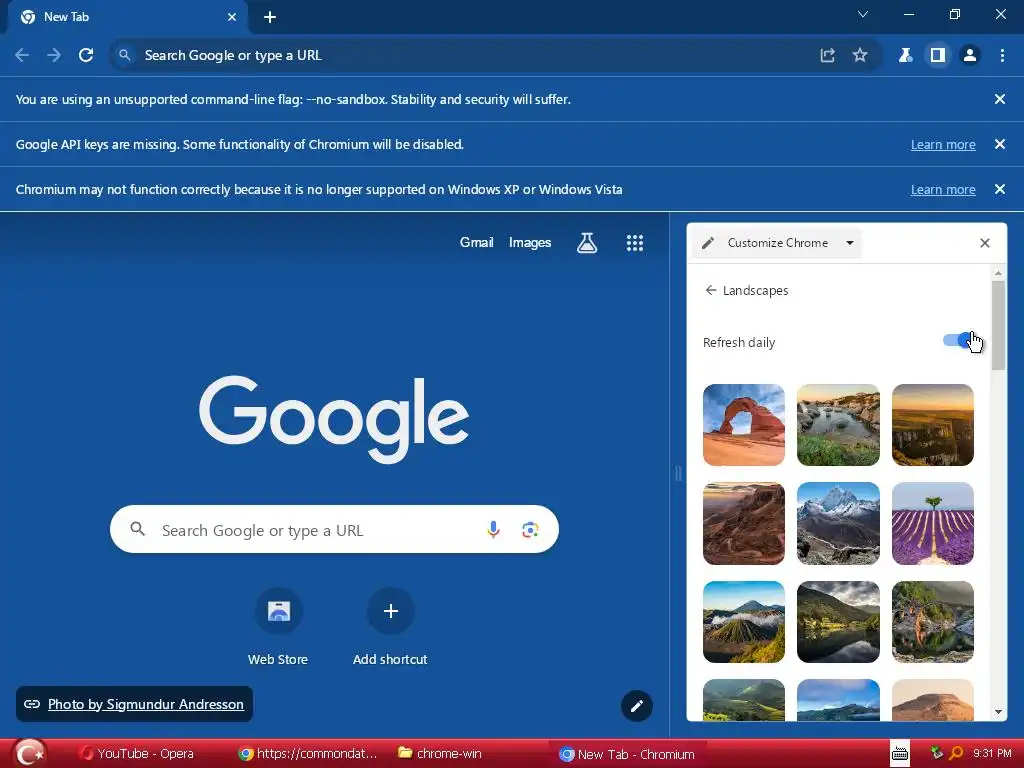
Task: Switch to YouTube - Opera taskbar window
Action: coord(137,754)
